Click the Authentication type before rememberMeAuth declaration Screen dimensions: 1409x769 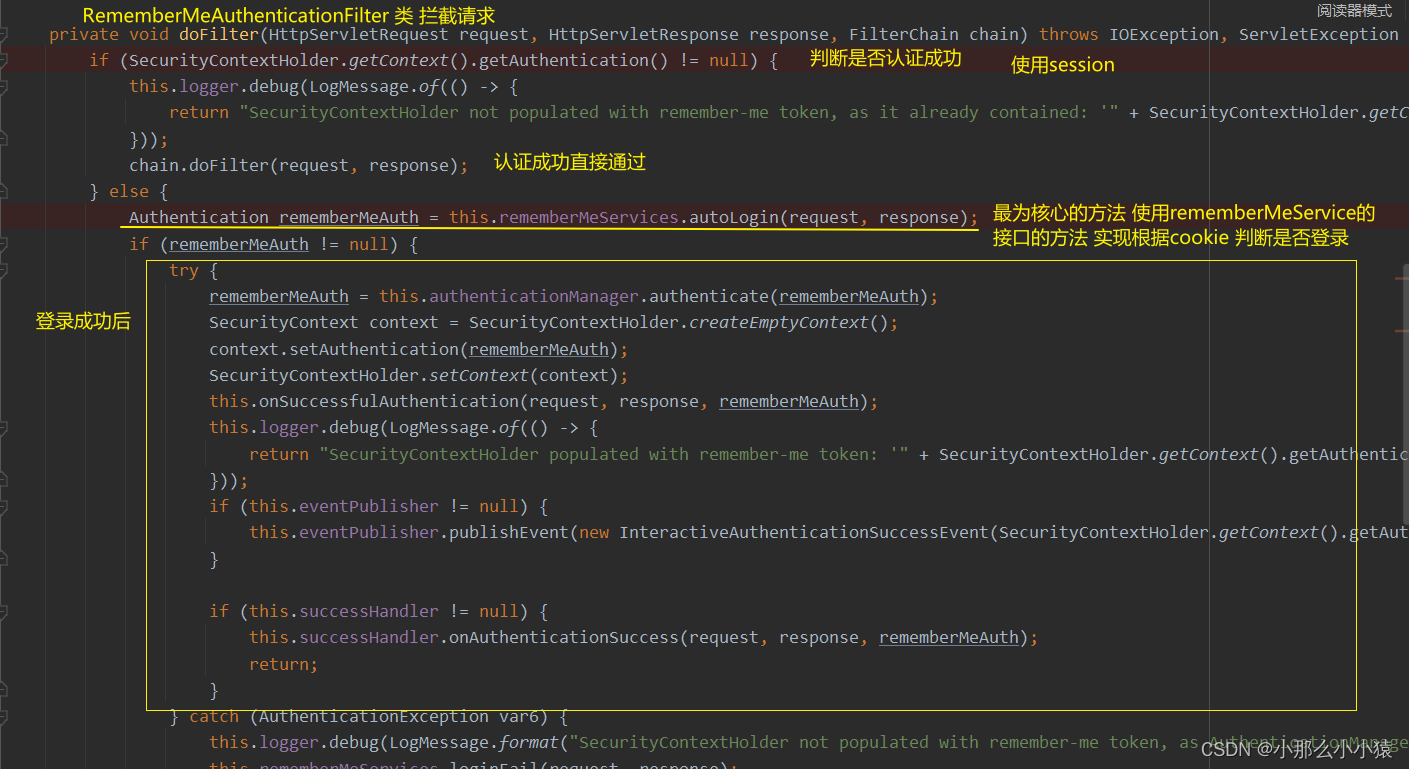[199, 217]
